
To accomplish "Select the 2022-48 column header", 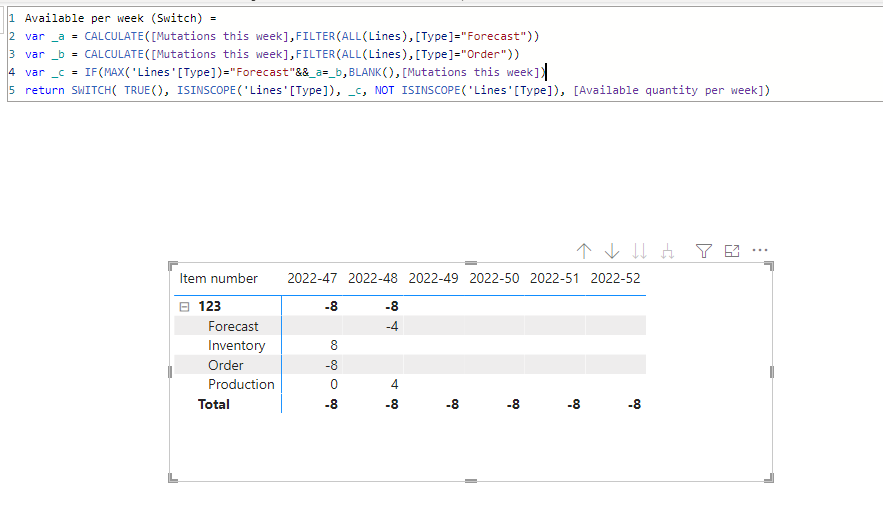I will 373,279.
